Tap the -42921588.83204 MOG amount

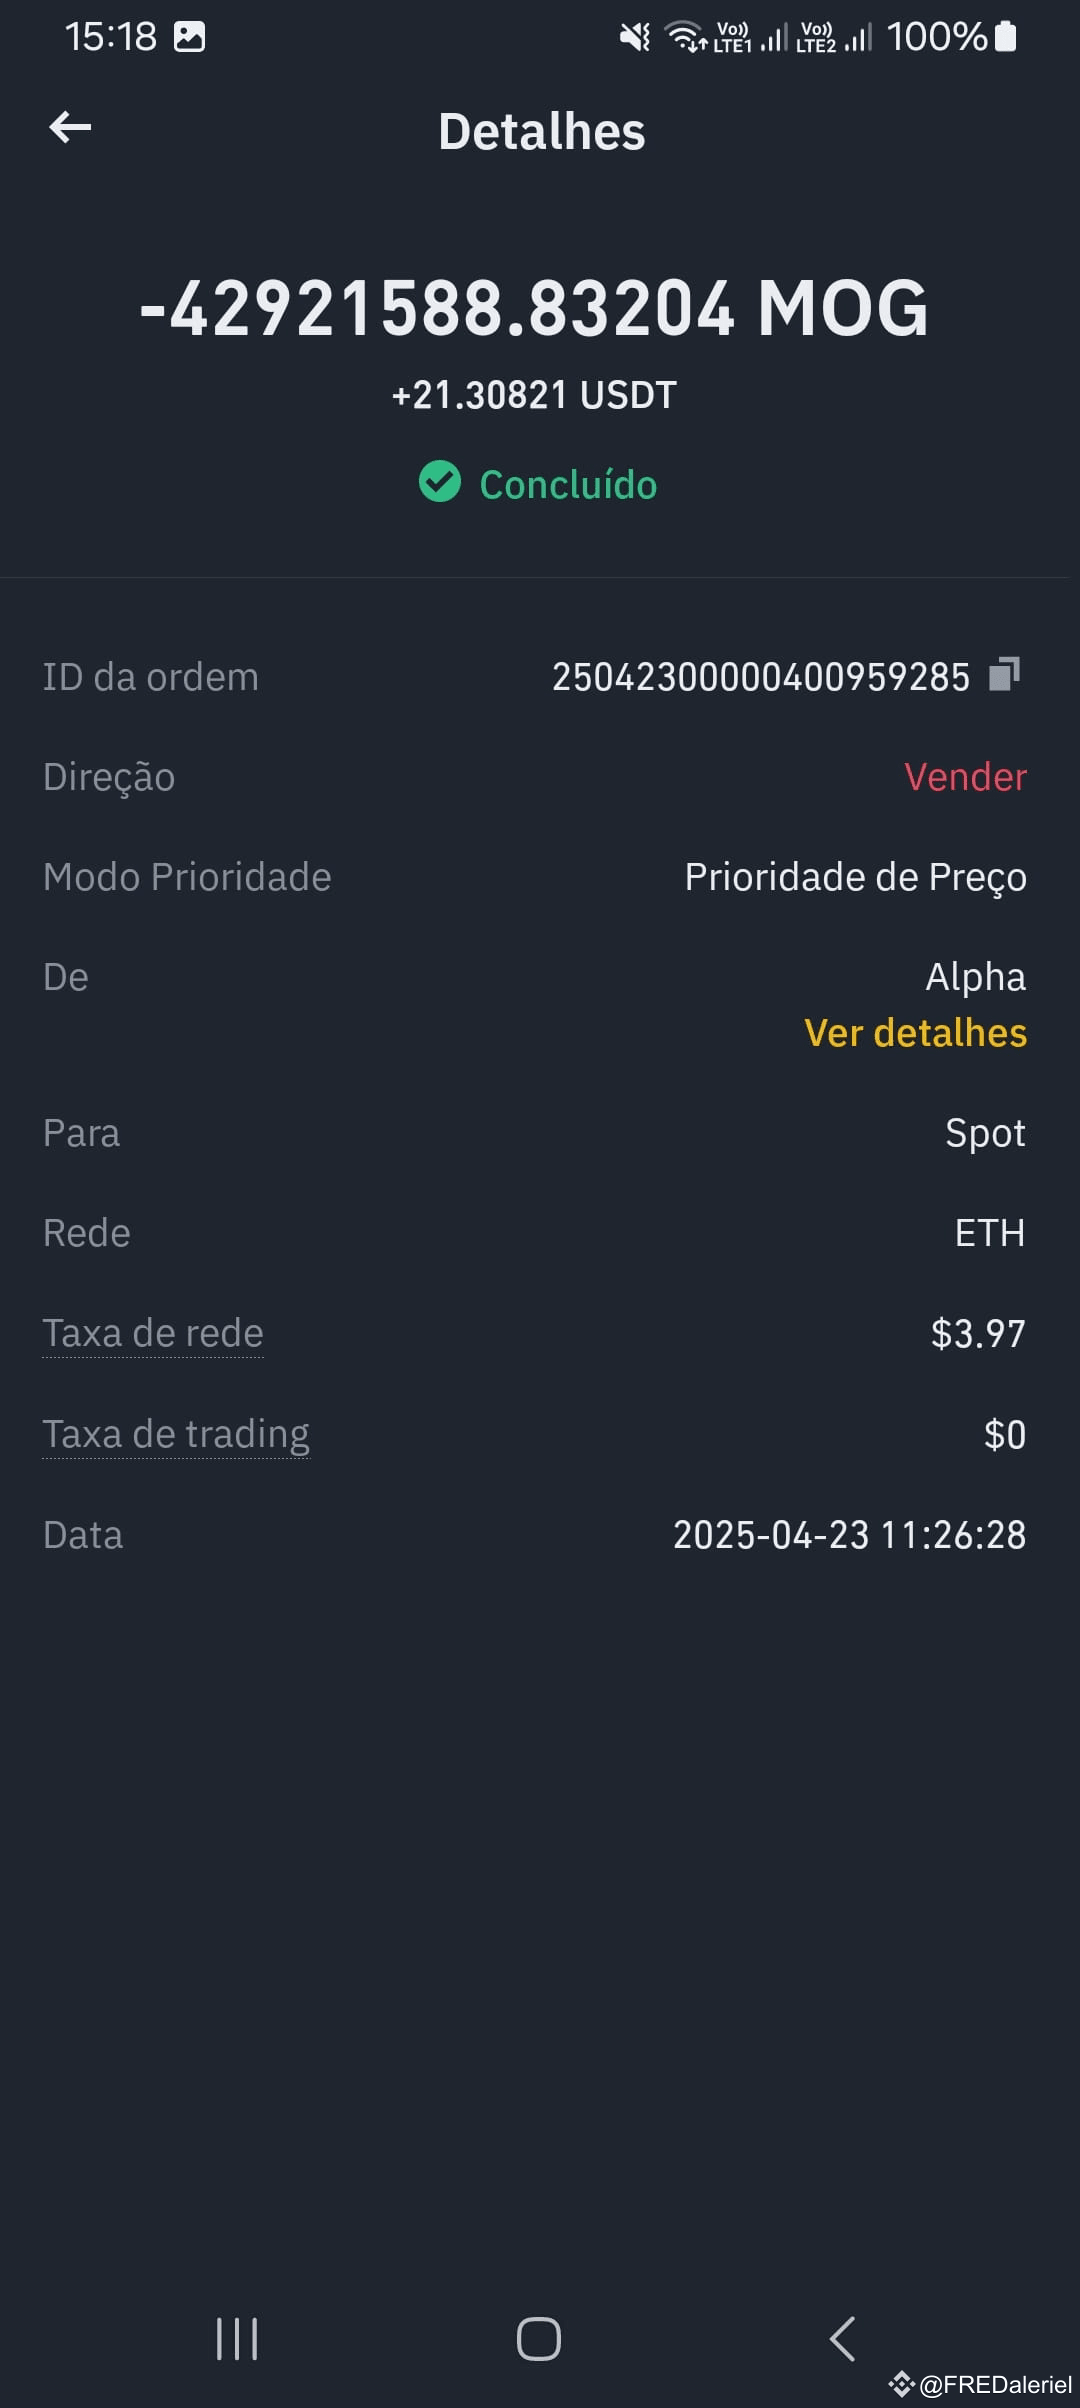(535, 308)
